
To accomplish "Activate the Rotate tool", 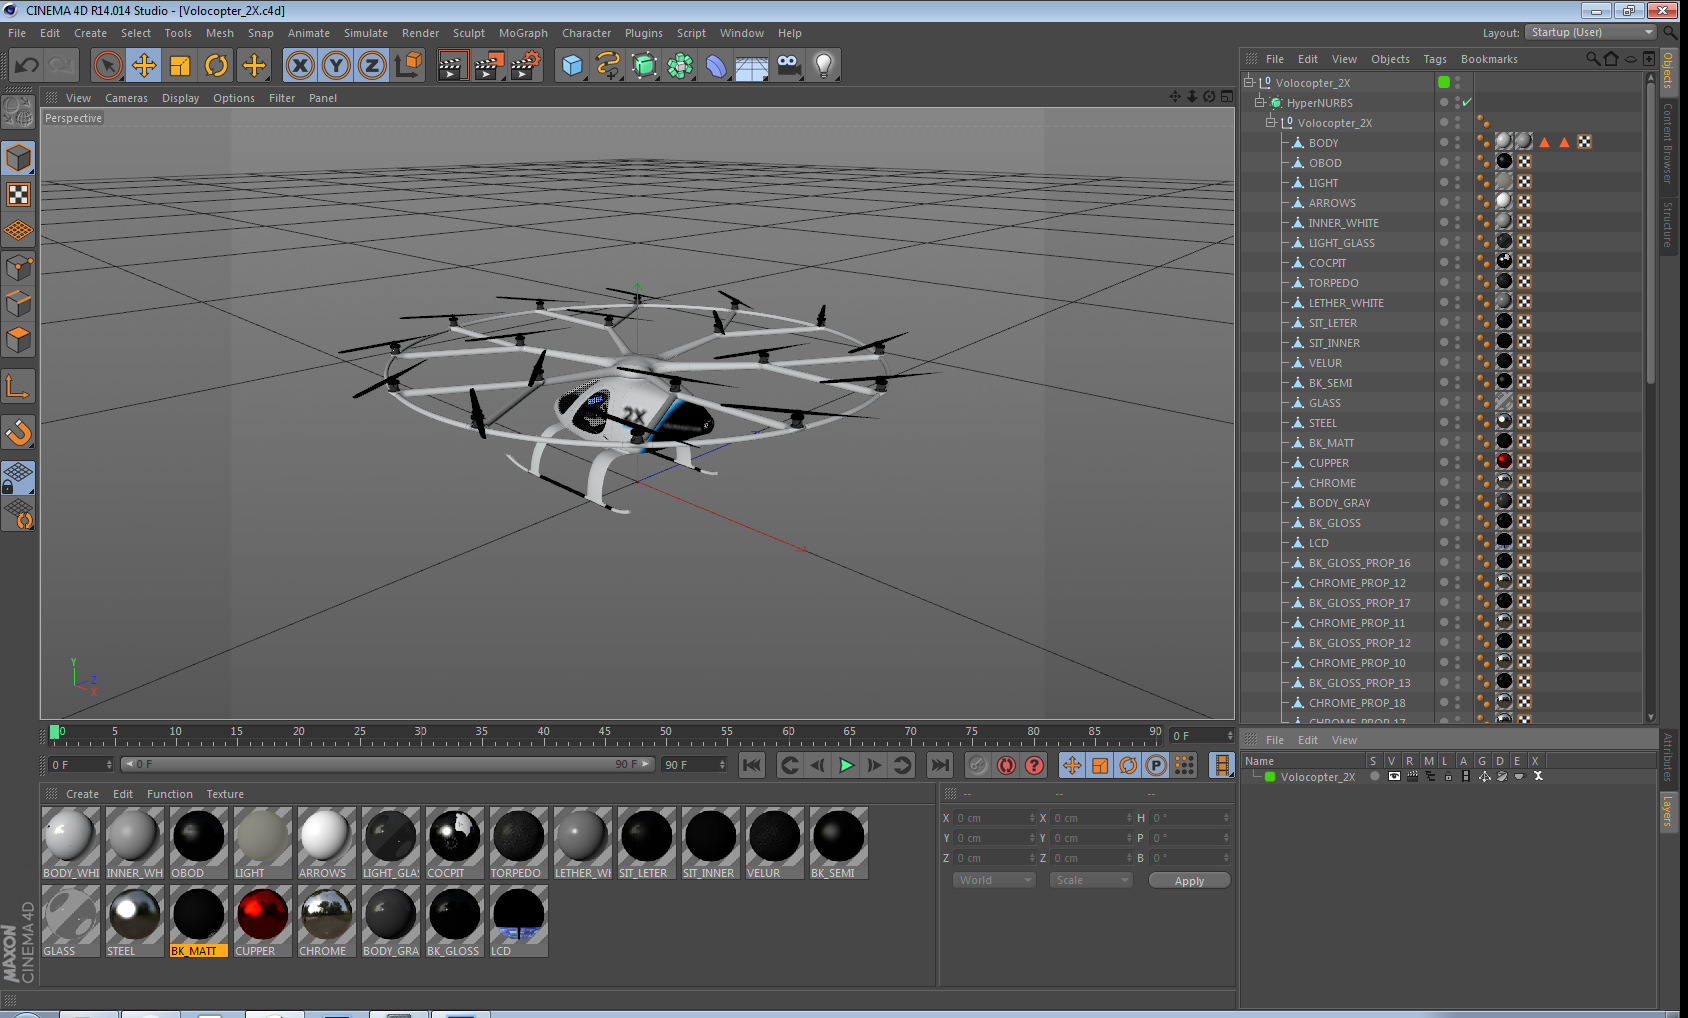I will click(x=216, y=66).
